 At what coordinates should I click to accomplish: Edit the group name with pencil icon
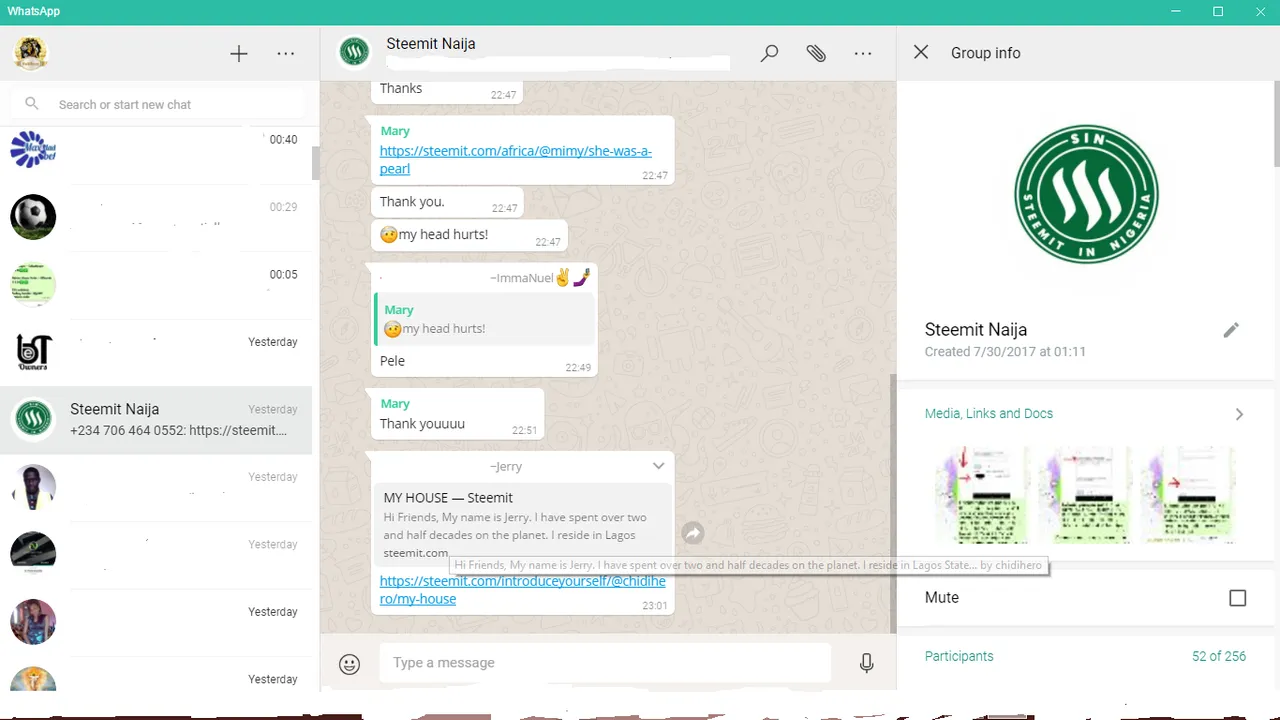click(x=1231, y=330)
